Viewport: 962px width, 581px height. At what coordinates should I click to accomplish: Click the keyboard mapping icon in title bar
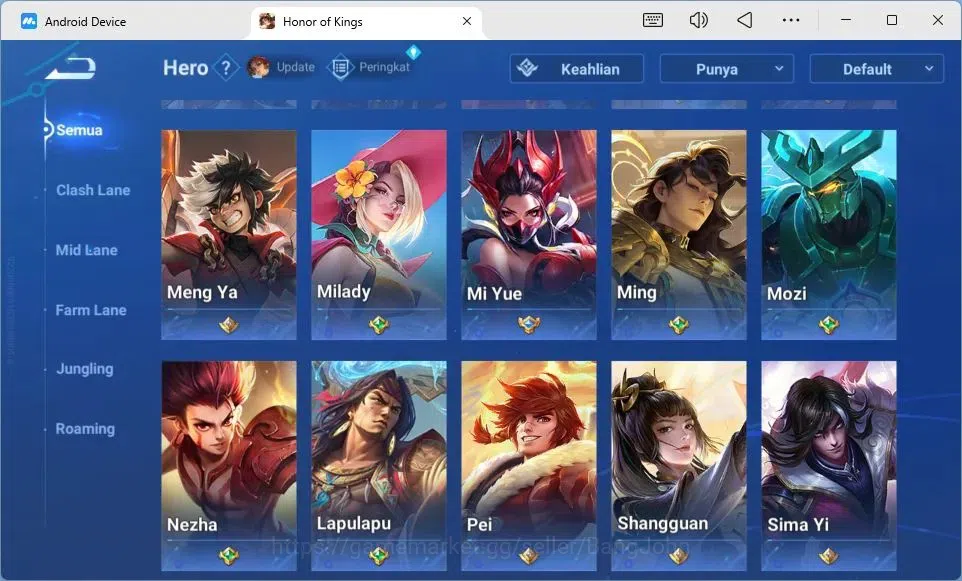(x=652, y=20)
